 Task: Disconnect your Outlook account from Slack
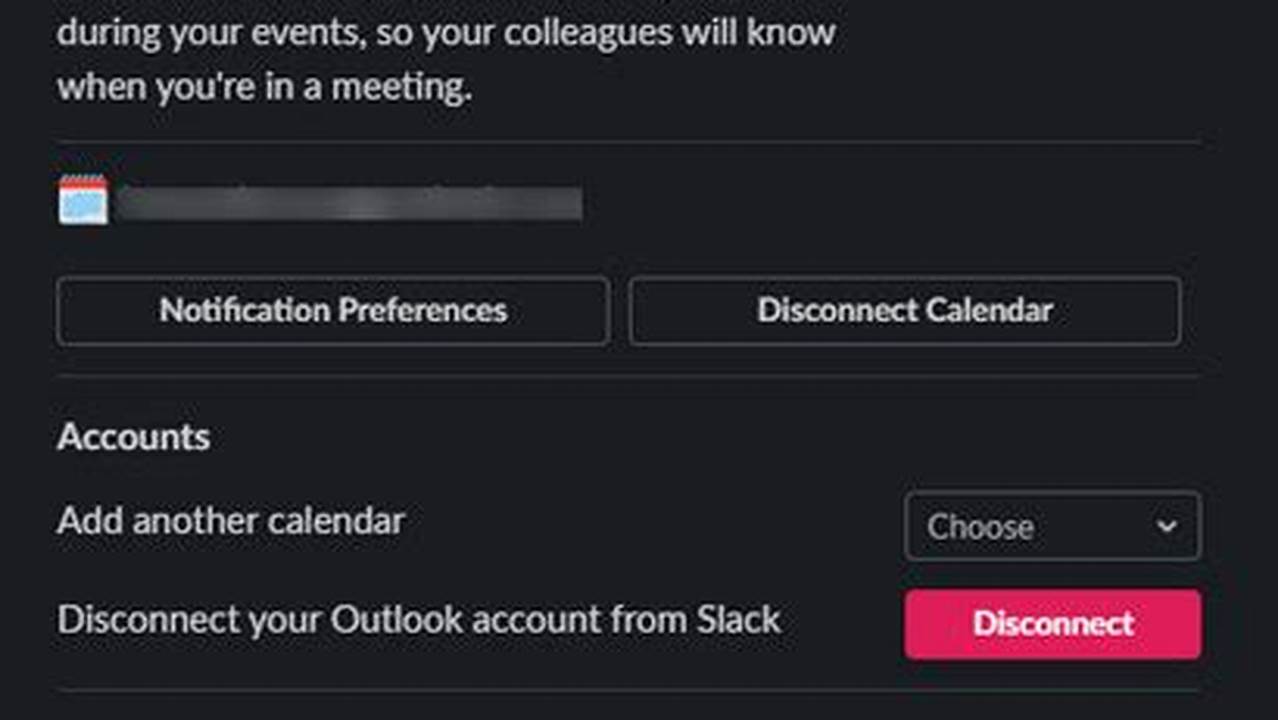[1050, 623]
